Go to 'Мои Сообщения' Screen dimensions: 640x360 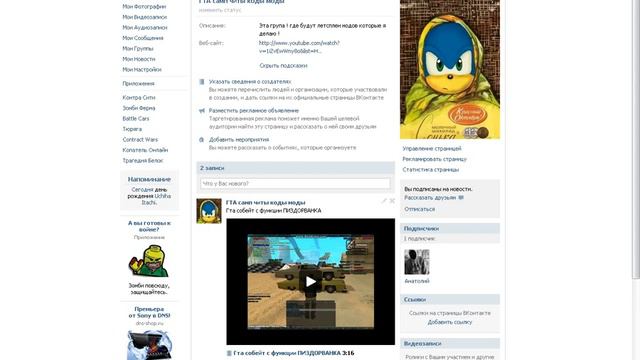pyautogui.click(x=143, y=38)
